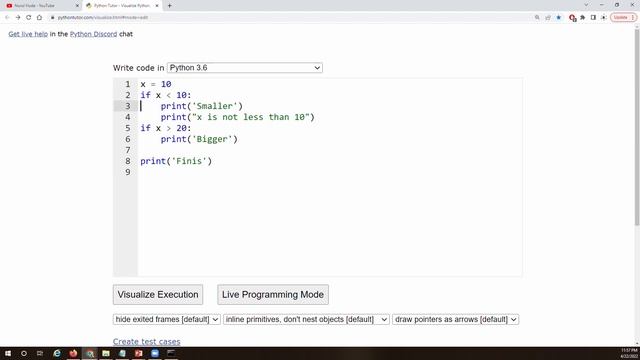The height and width of the screenshot is (360, 640).
Task: Launch Internet Explorer from taskbar
Action: pos(57,353)
